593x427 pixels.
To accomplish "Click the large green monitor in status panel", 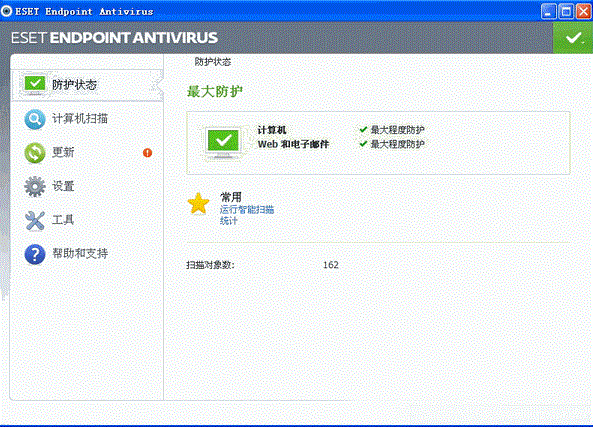I will pyautogui.click(x=223, y=143).
